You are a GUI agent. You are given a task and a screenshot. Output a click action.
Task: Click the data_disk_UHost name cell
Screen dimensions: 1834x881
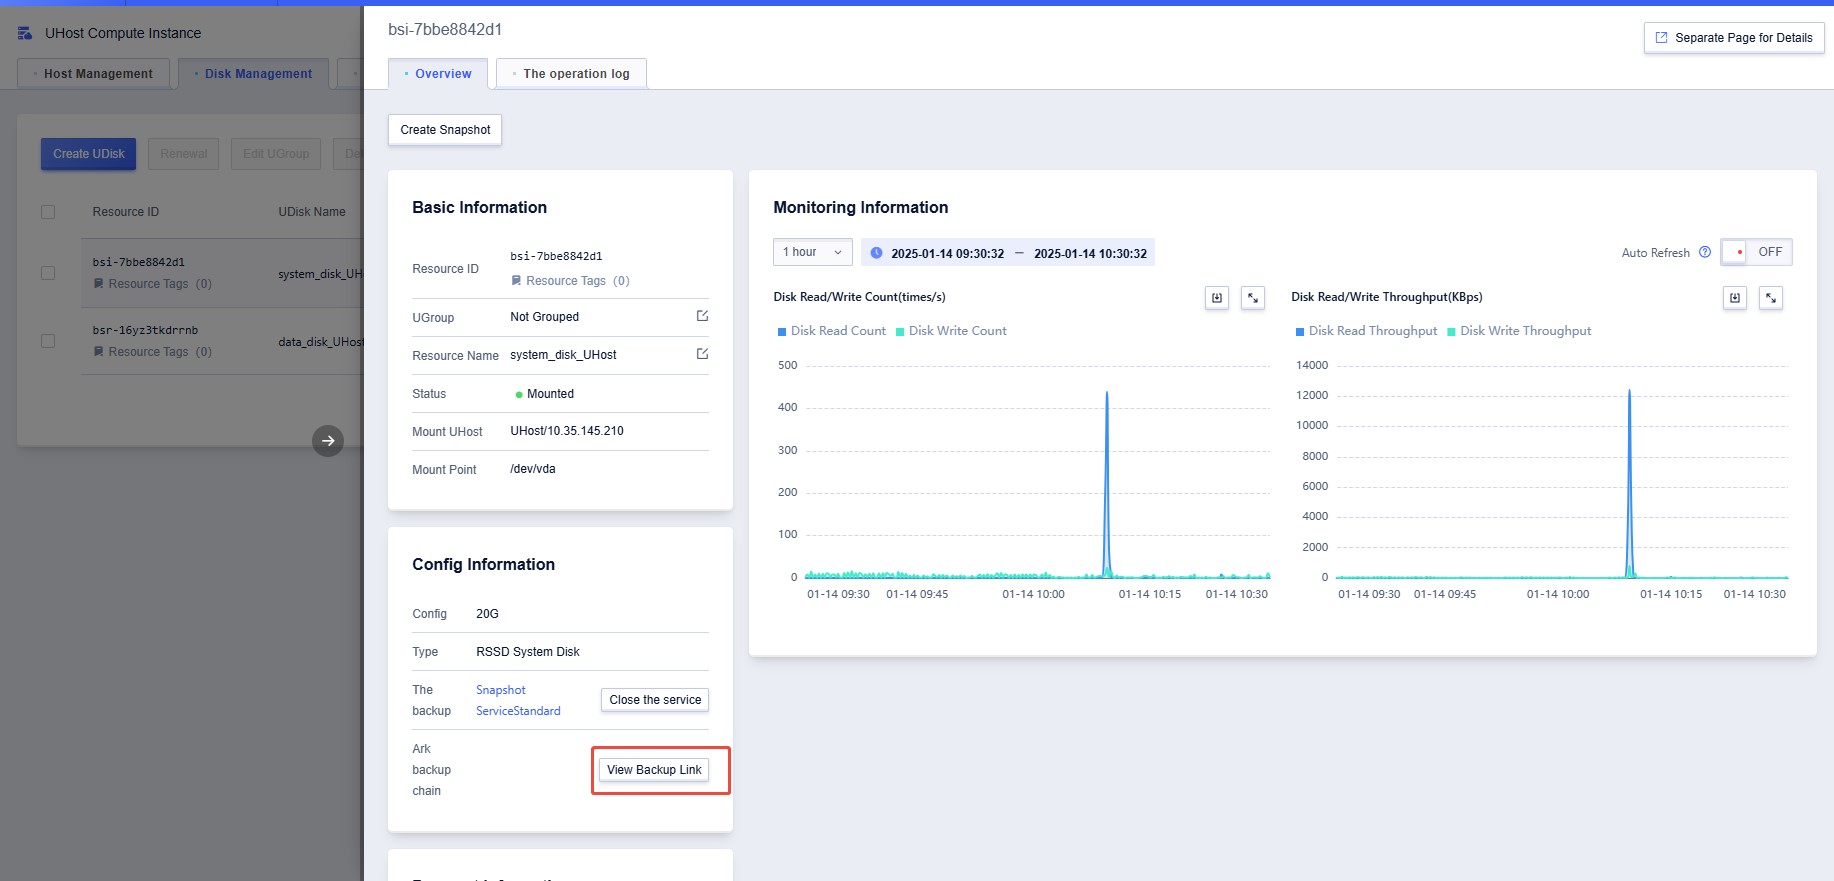pyautogui.click(x=320, y=342)
